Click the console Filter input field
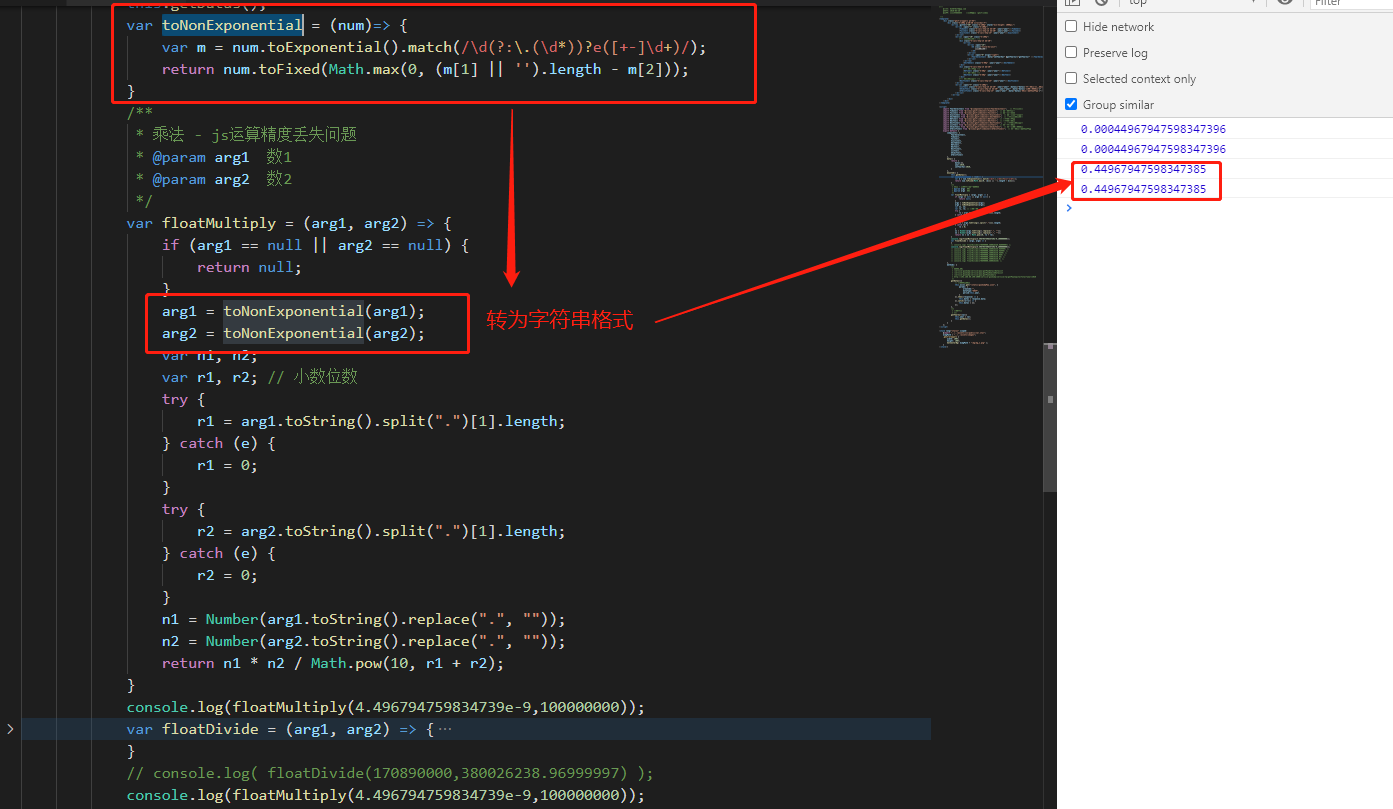Screen dimensions: 1393x809 click(1350, 2)
